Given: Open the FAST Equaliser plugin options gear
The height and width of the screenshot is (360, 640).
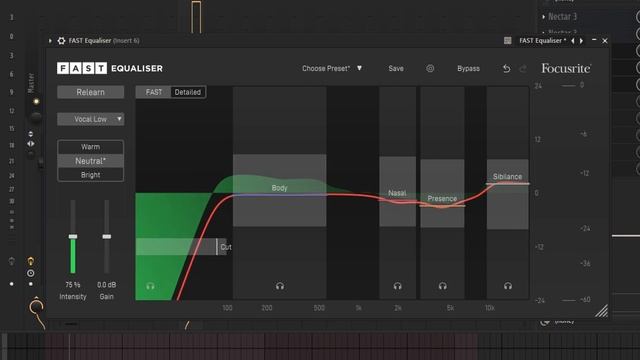Looking at the screenshot, I should (61, 40).
